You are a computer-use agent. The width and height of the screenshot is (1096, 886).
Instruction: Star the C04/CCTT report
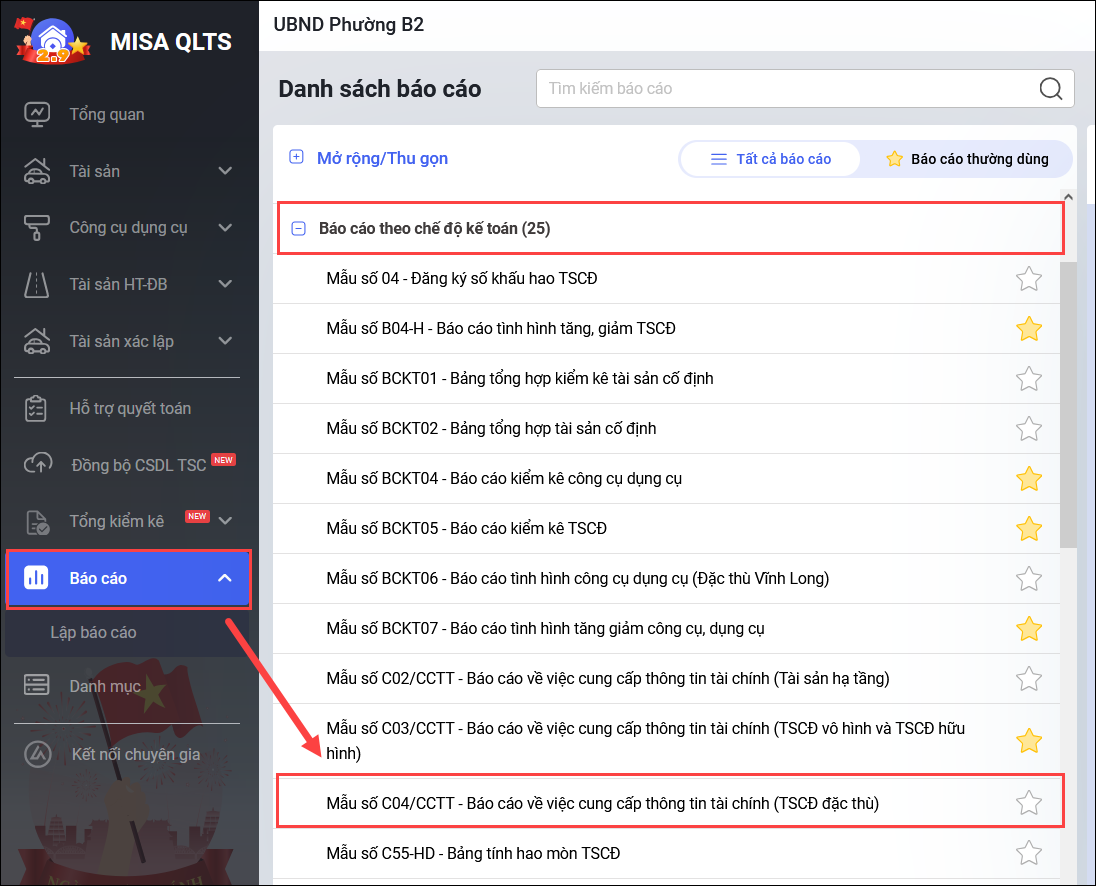(1029, 803)
